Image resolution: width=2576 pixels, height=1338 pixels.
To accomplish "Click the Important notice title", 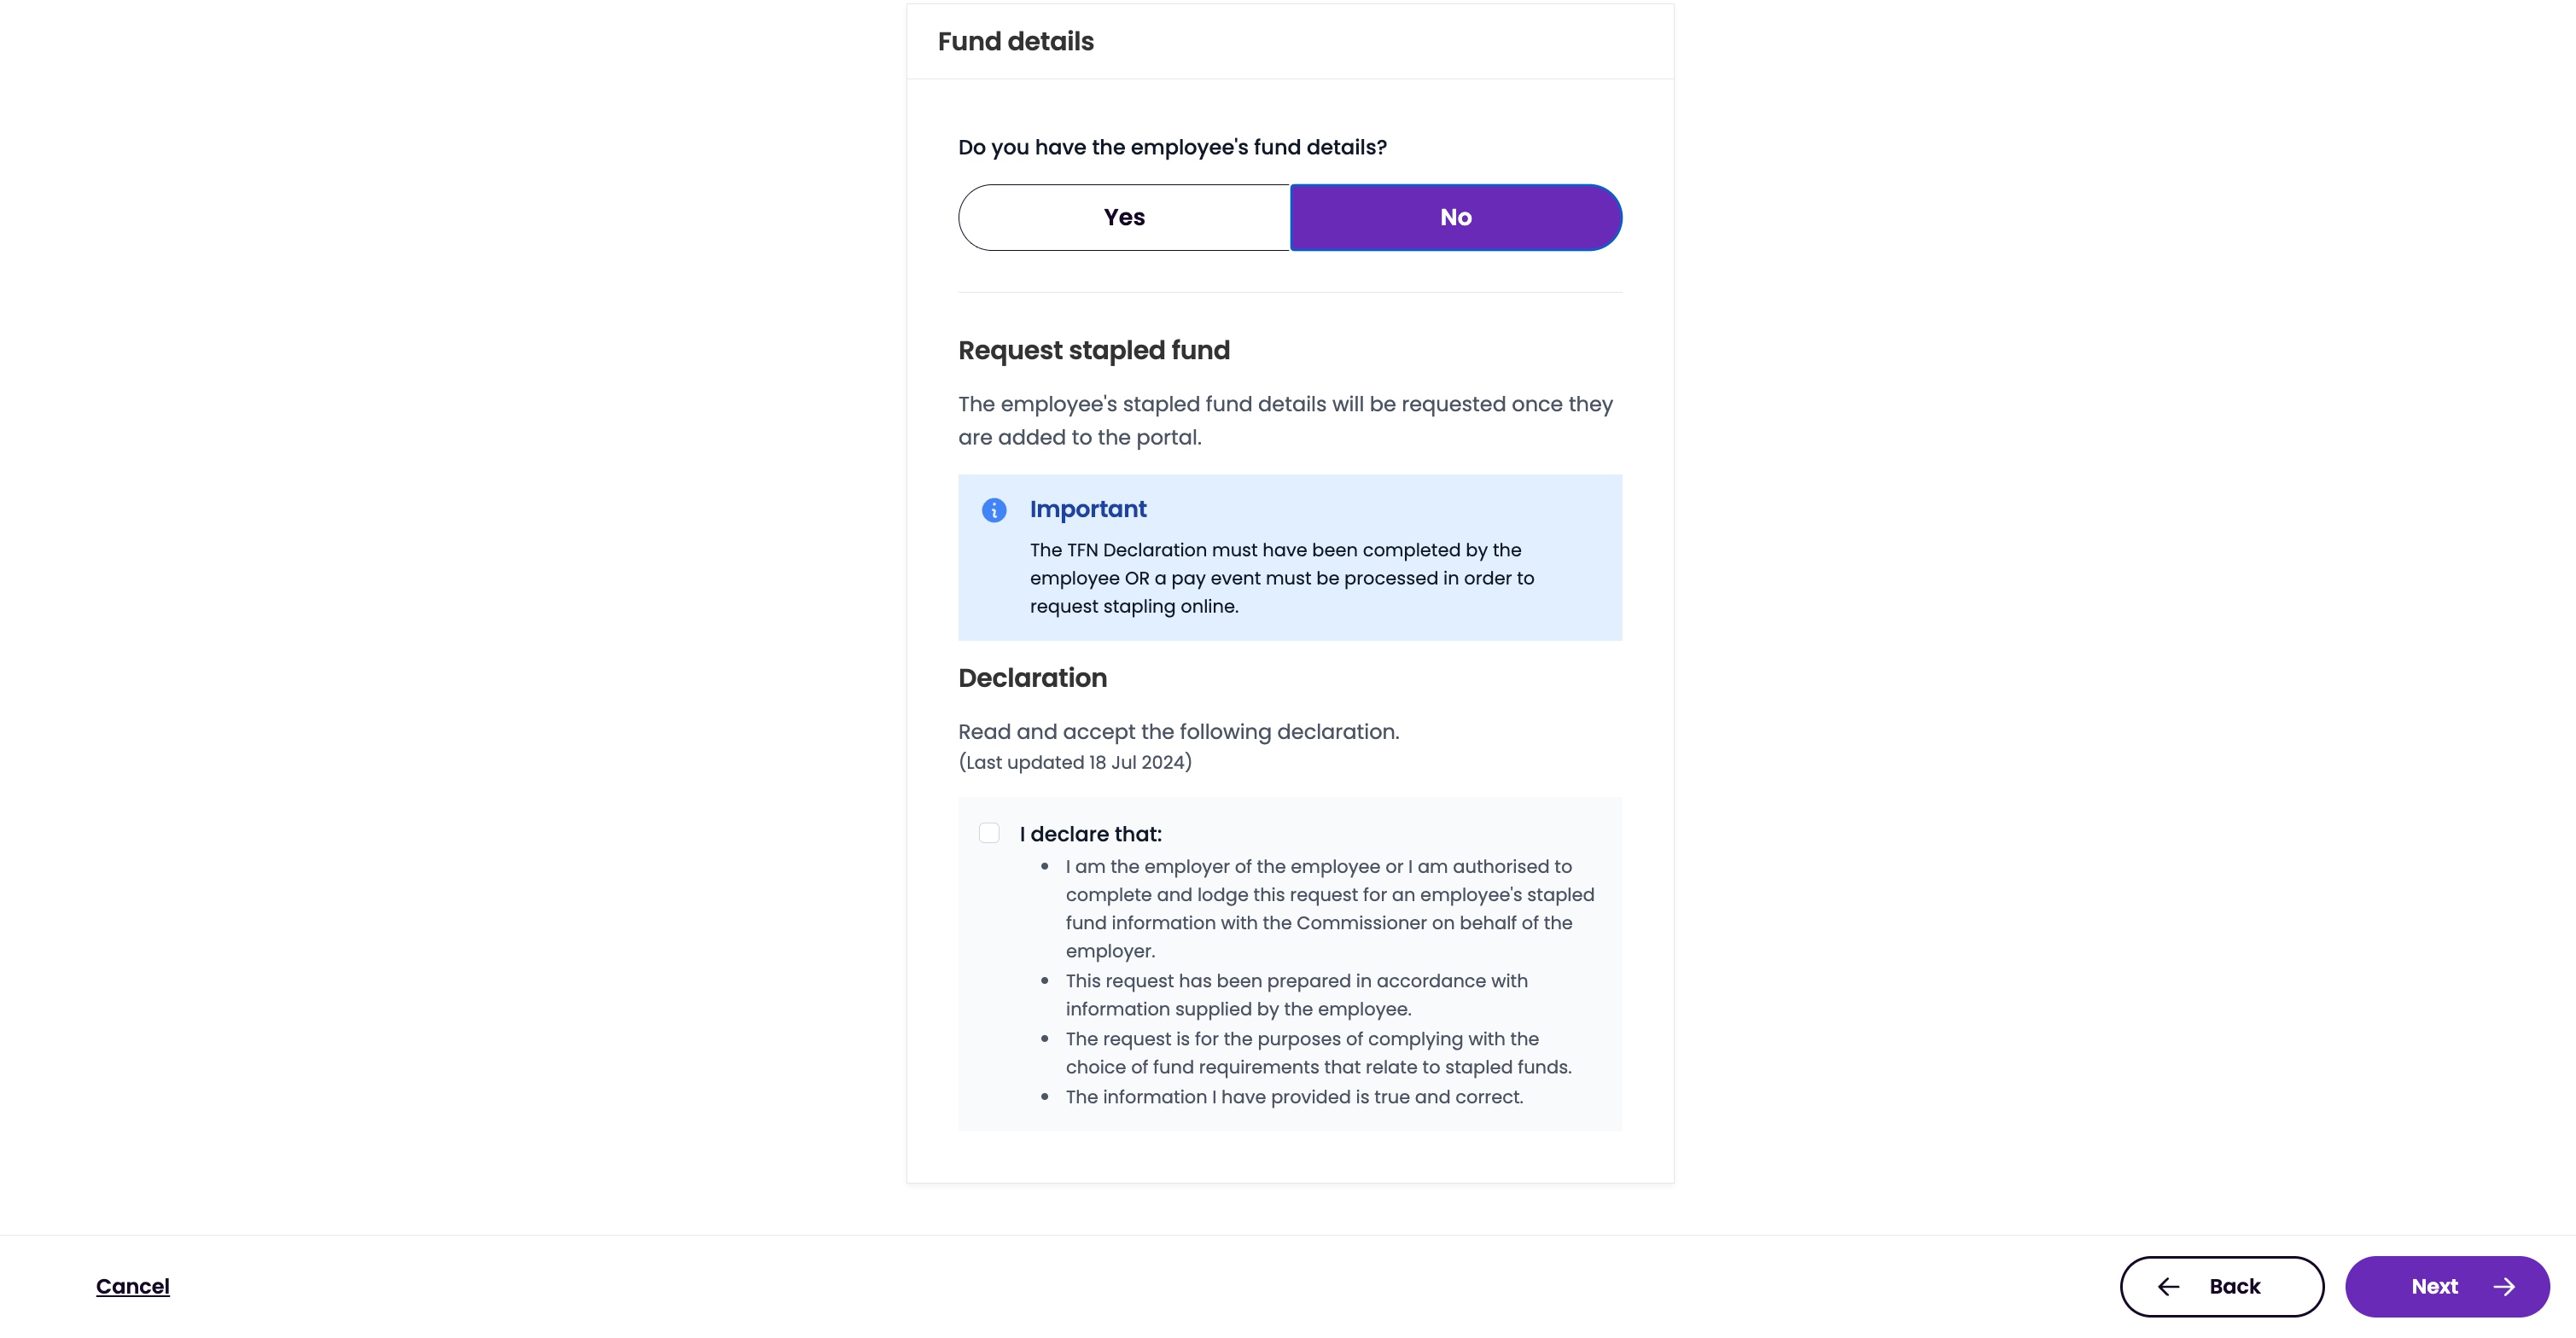I will 1088,509.
